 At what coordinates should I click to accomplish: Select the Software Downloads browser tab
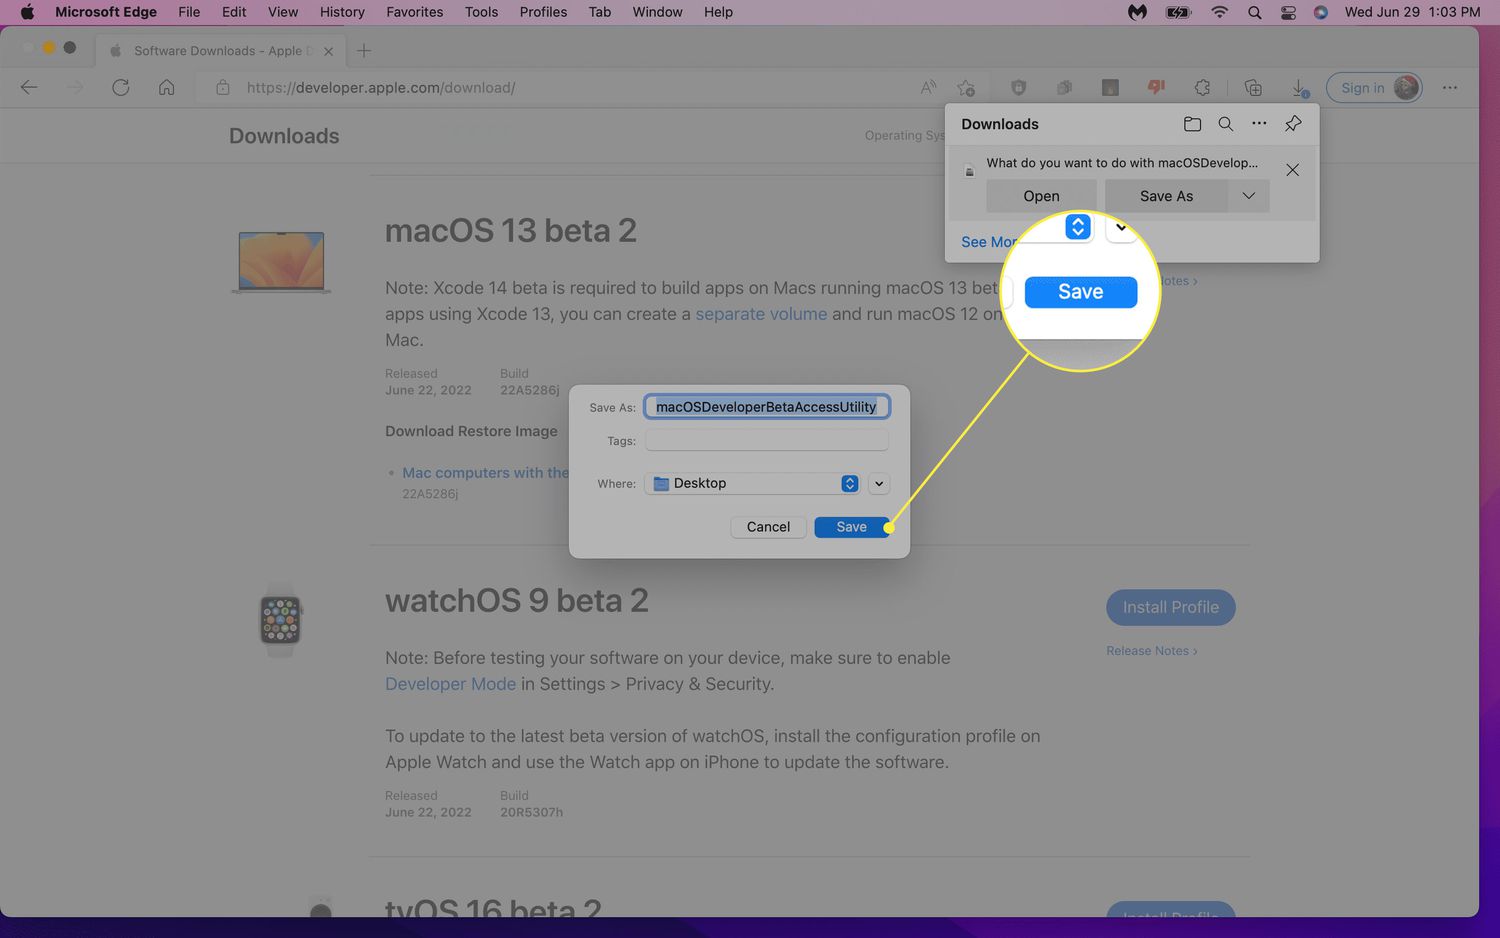tap(220, 51)
